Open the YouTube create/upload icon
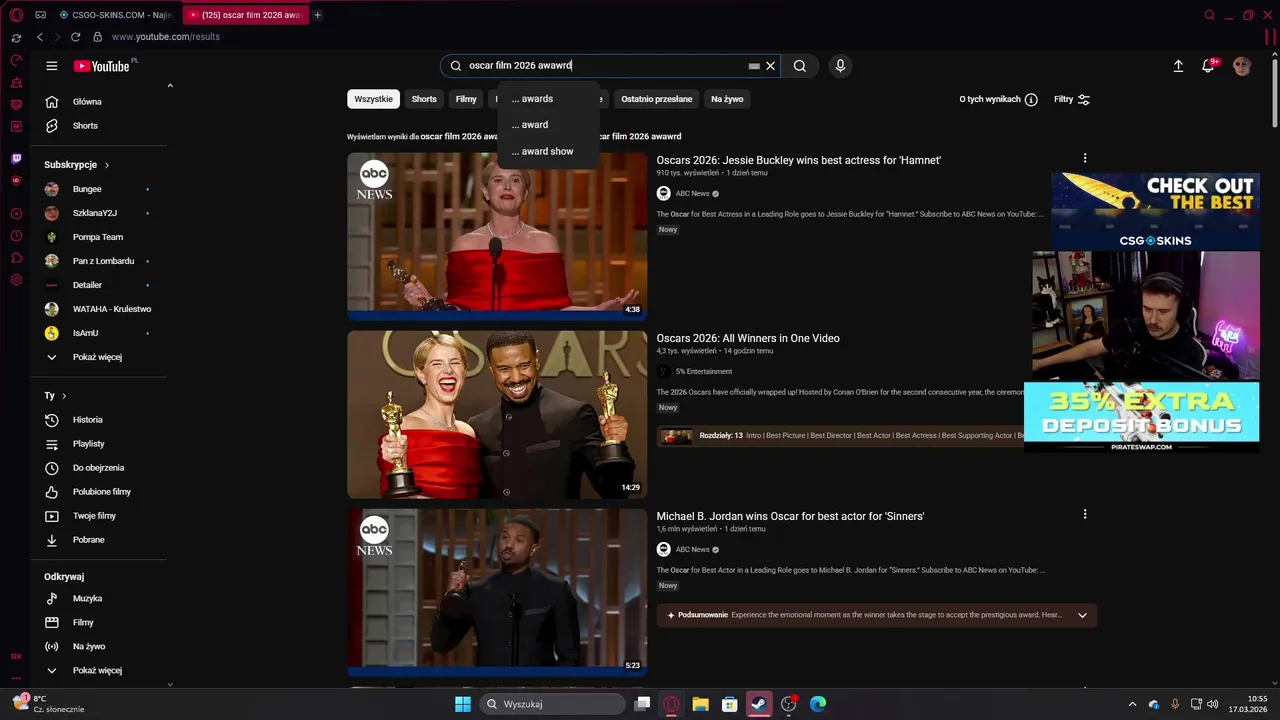Screen dimensions: 1280x720 (x=1178, y=66)
